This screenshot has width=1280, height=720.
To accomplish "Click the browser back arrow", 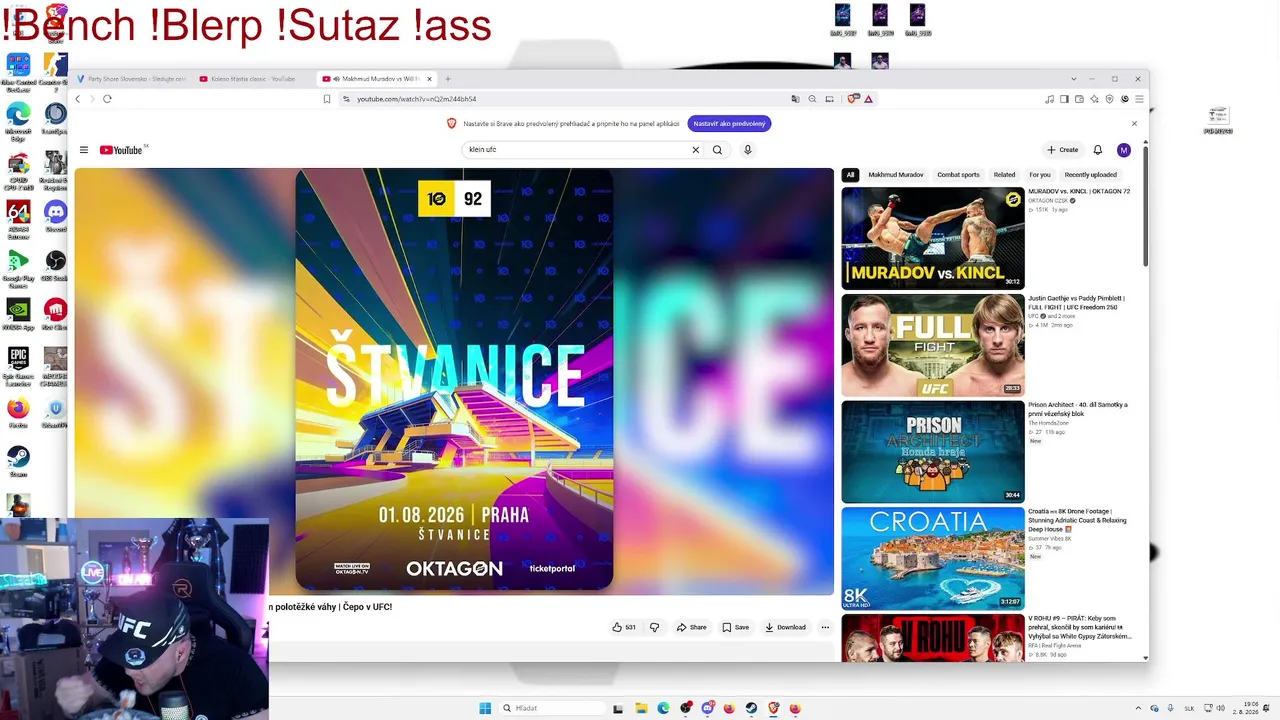I will click(x=78, y=99).
